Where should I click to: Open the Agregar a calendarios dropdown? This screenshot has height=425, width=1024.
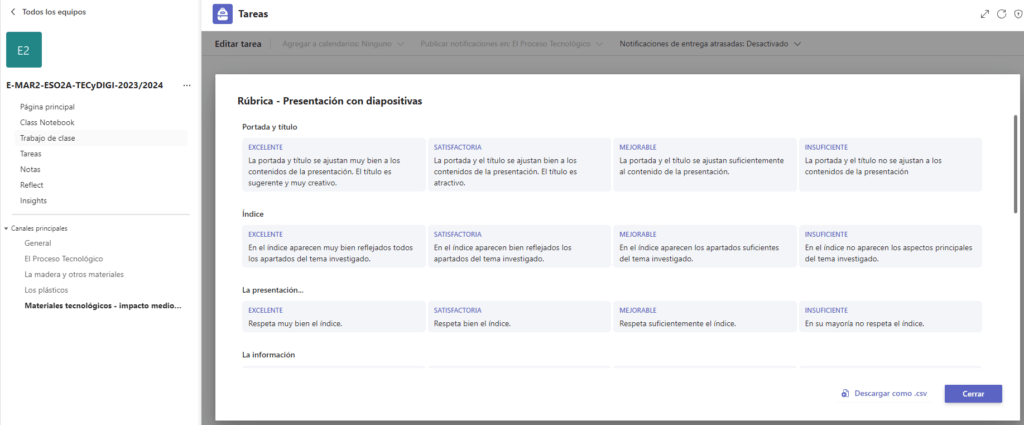[x=343, y=44]
